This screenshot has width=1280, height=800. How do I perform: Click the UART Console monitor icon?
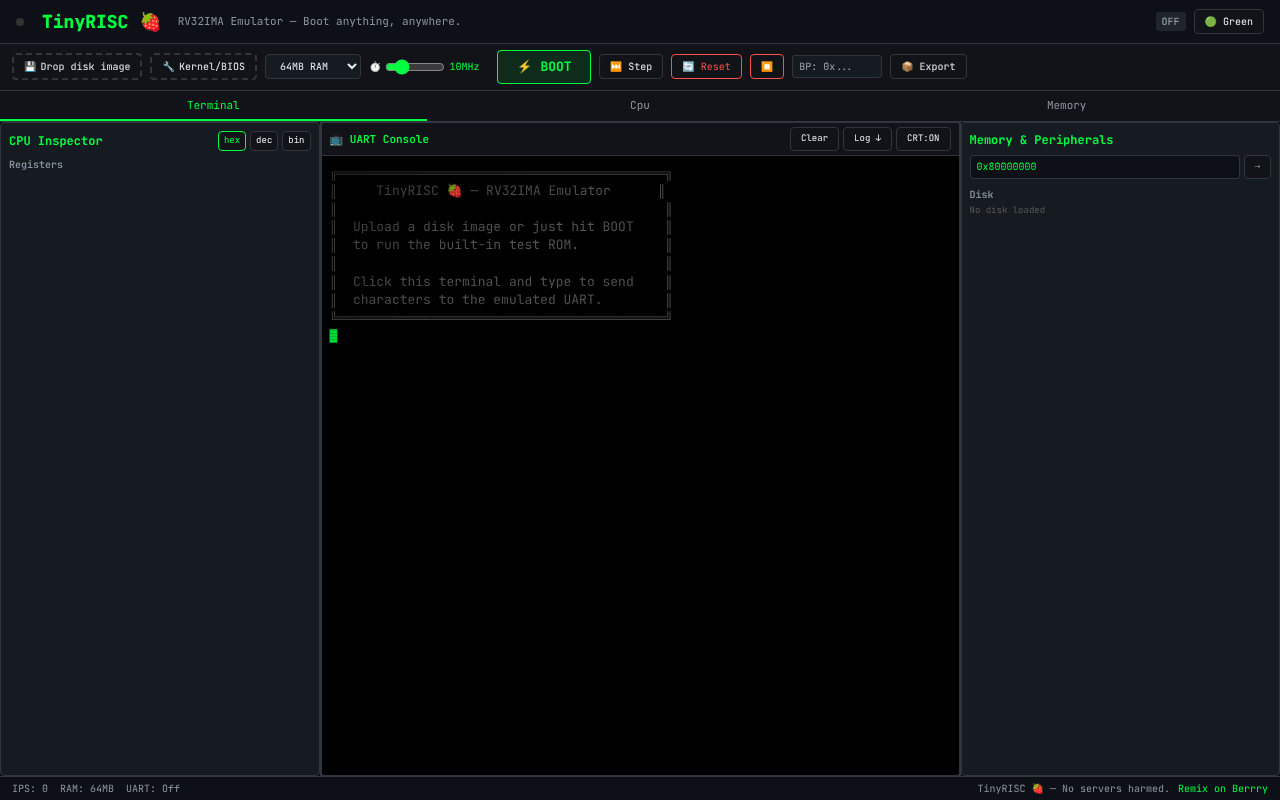click(336, 139)
